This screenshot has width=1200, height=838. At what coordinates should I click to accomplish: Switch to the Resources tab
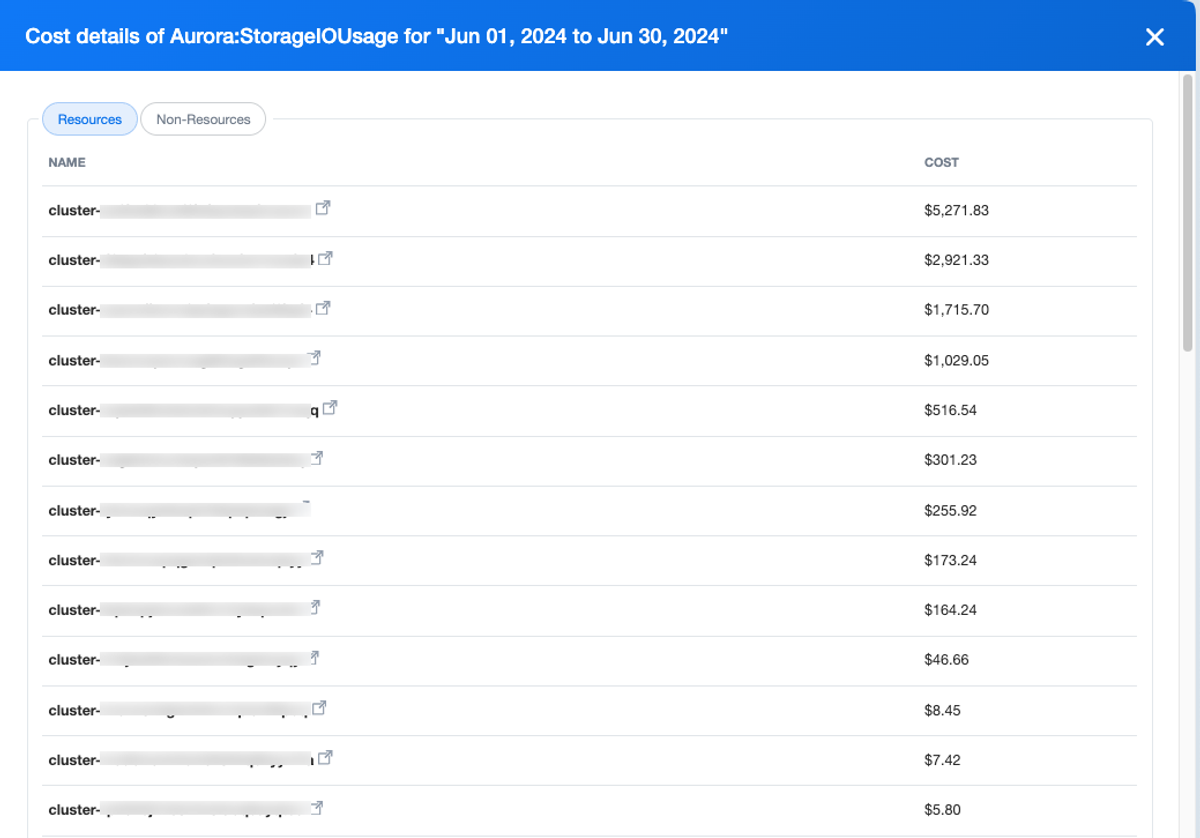[x=90, y=119]
